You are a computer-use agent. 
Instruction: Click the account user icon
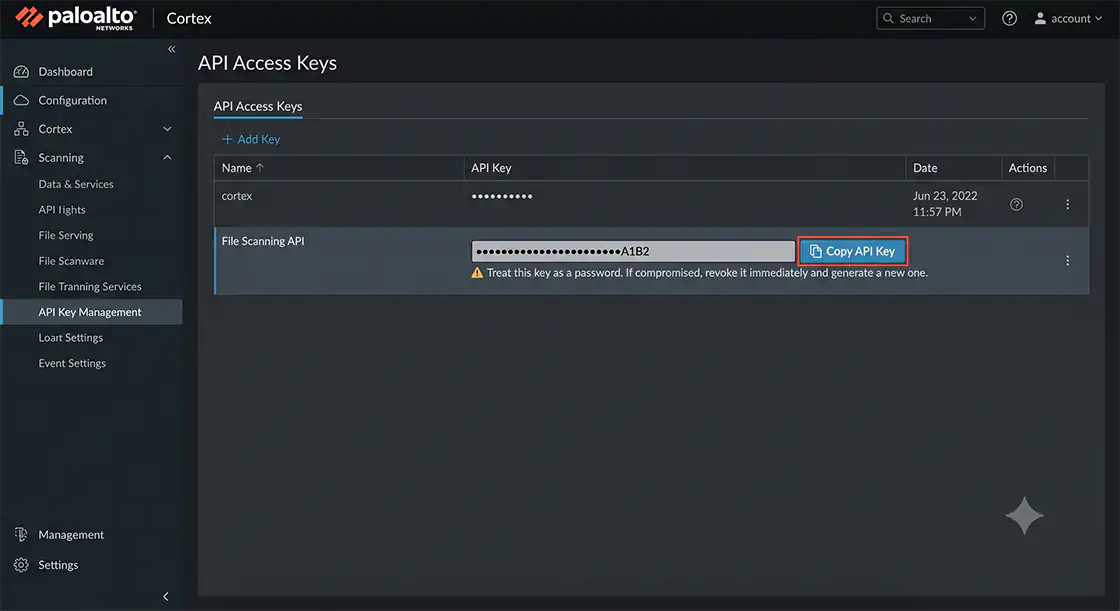[x=1040, y=19]
